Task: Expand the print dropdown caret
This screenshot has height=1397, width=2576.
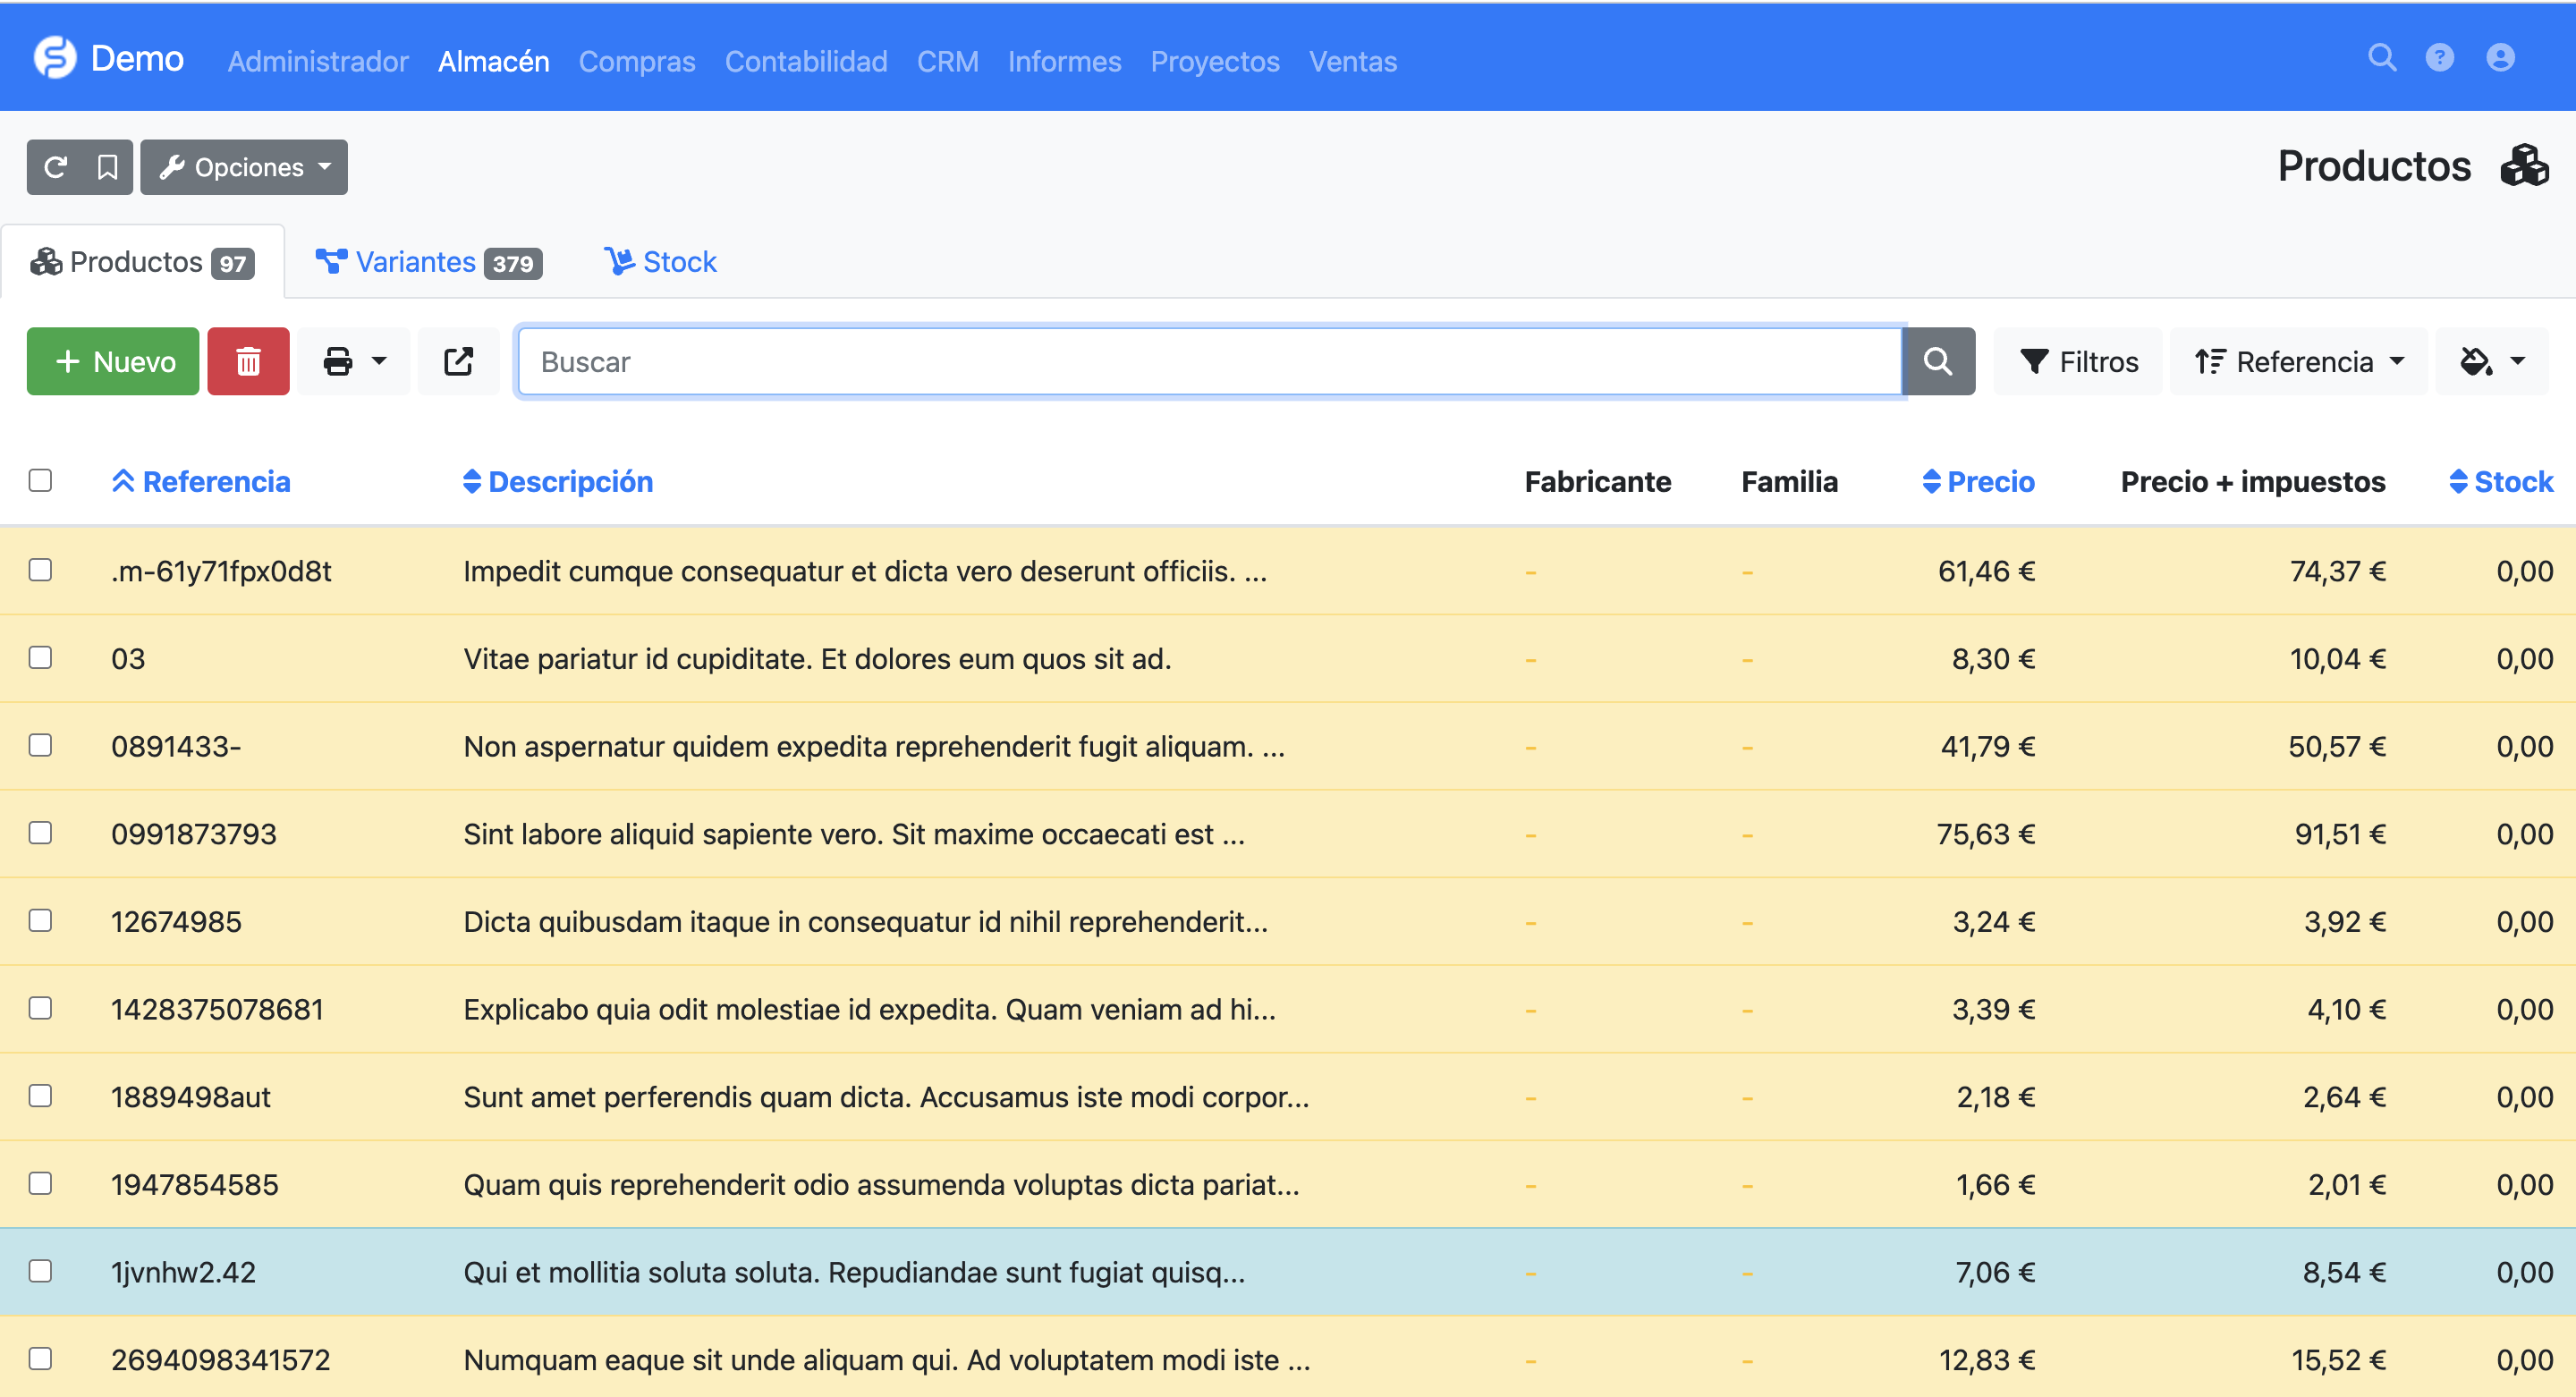Action: click(379, 361)
